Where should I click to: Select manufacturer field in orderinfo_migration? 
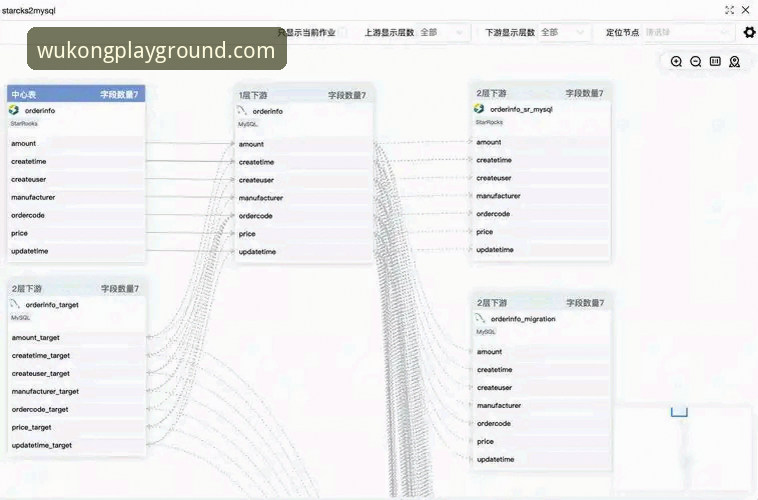click(541, 405)
